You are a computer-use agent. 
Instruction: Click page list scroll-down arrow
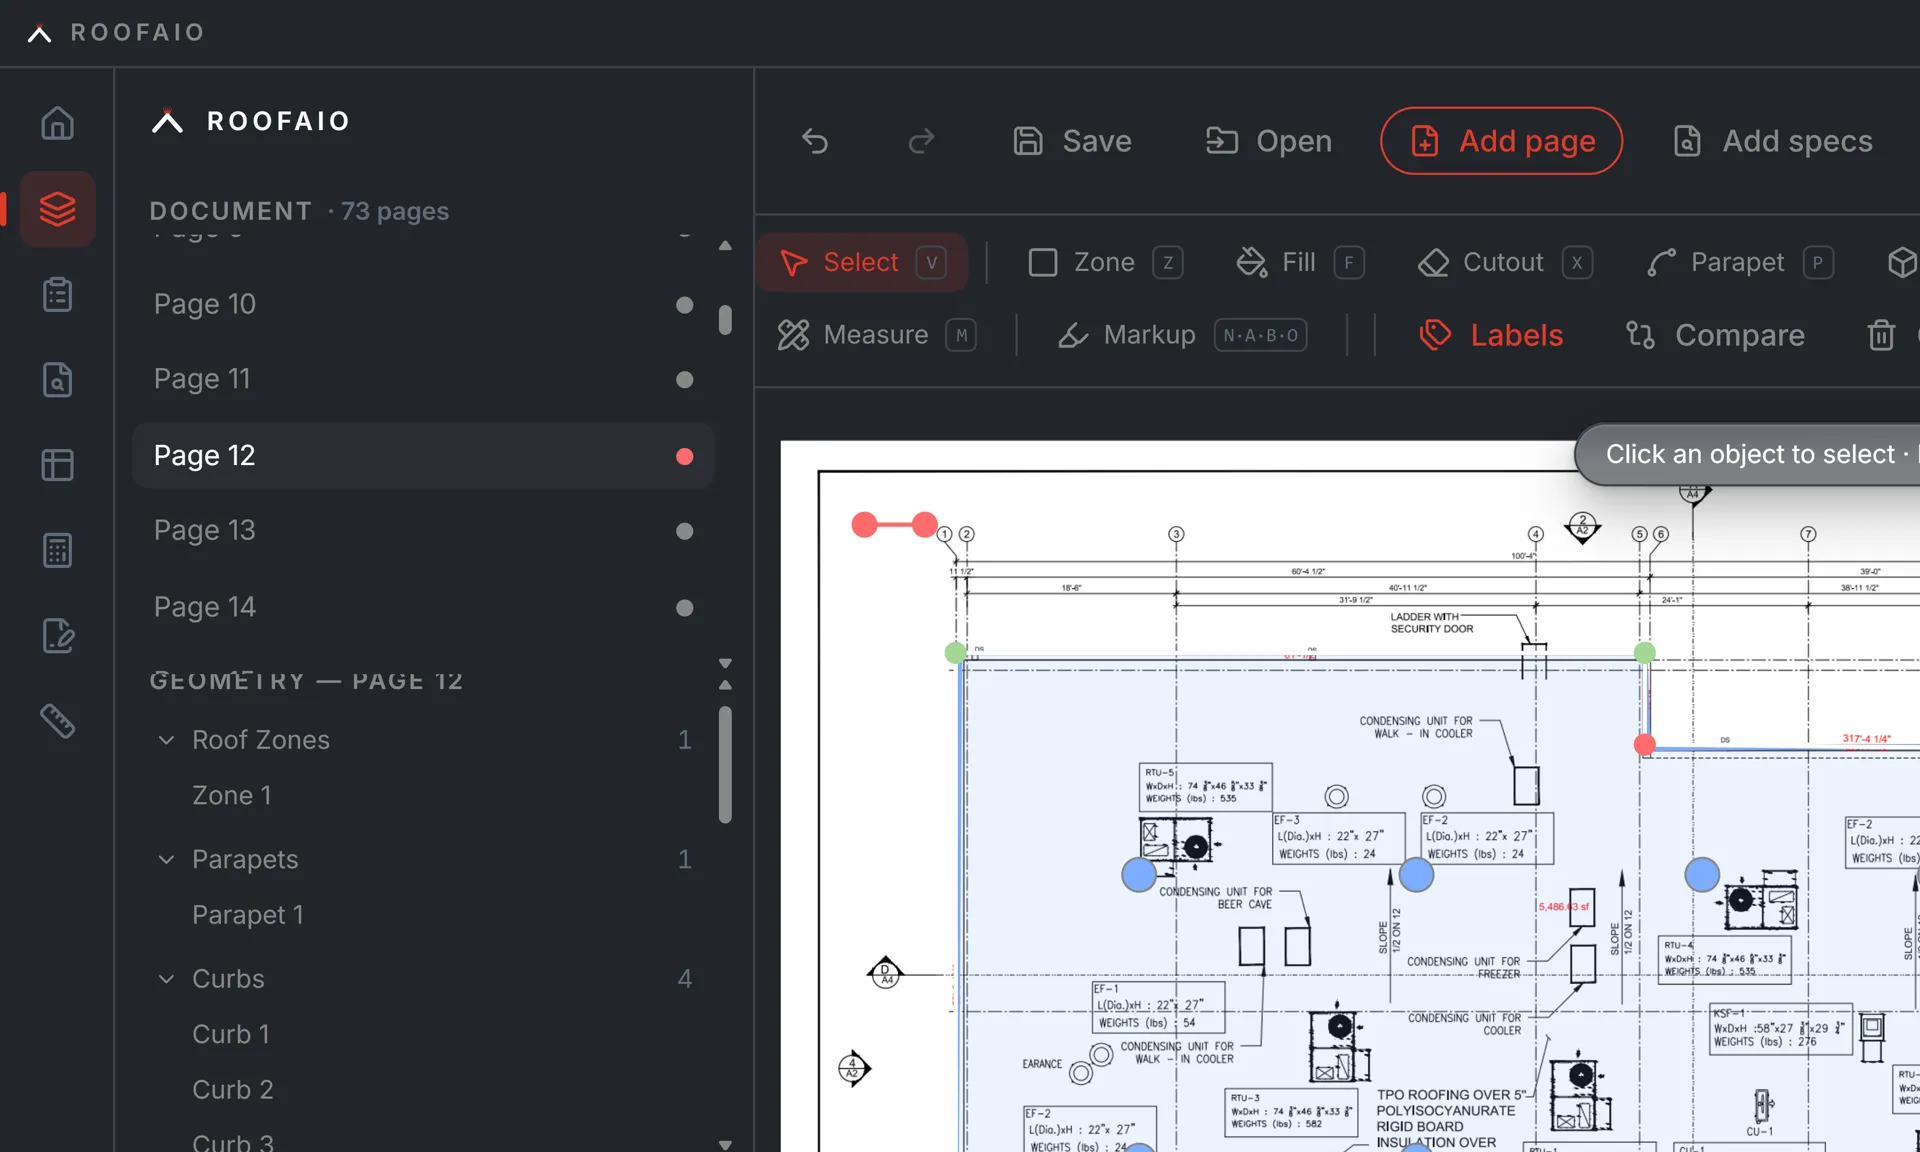pyautogui.click(x=725, y=663)
